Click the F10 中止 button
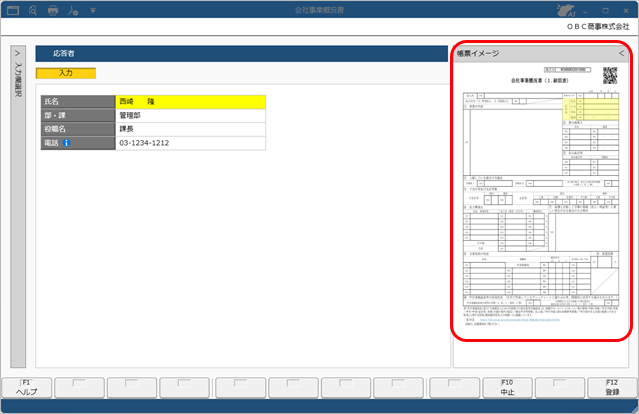This screenshot has width=639, height=414. point(507,388)
